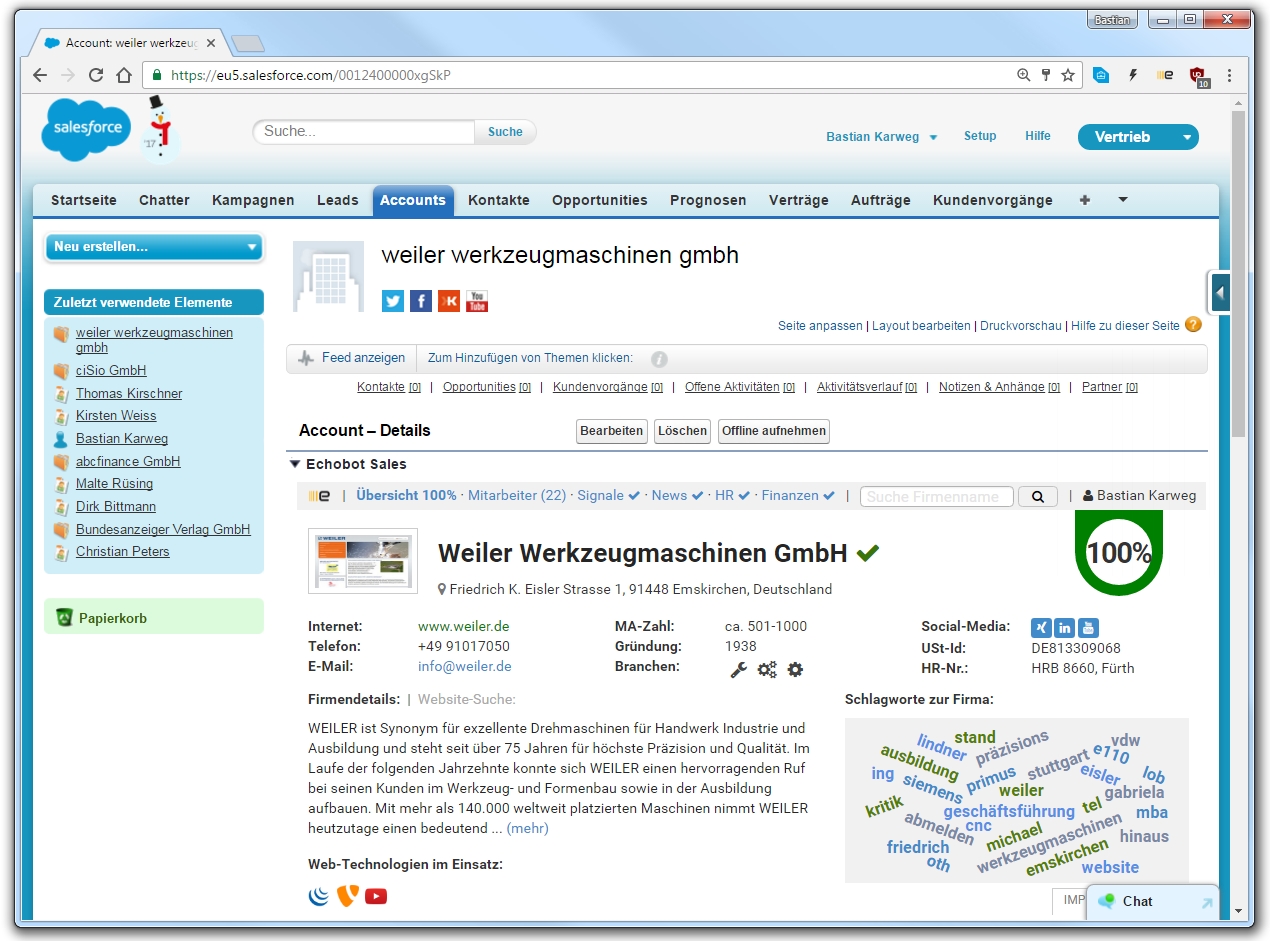Open the Opportunities tab
Viewport: 1270px width, 941px height.
pyautogui.click(x=600, y=200)
